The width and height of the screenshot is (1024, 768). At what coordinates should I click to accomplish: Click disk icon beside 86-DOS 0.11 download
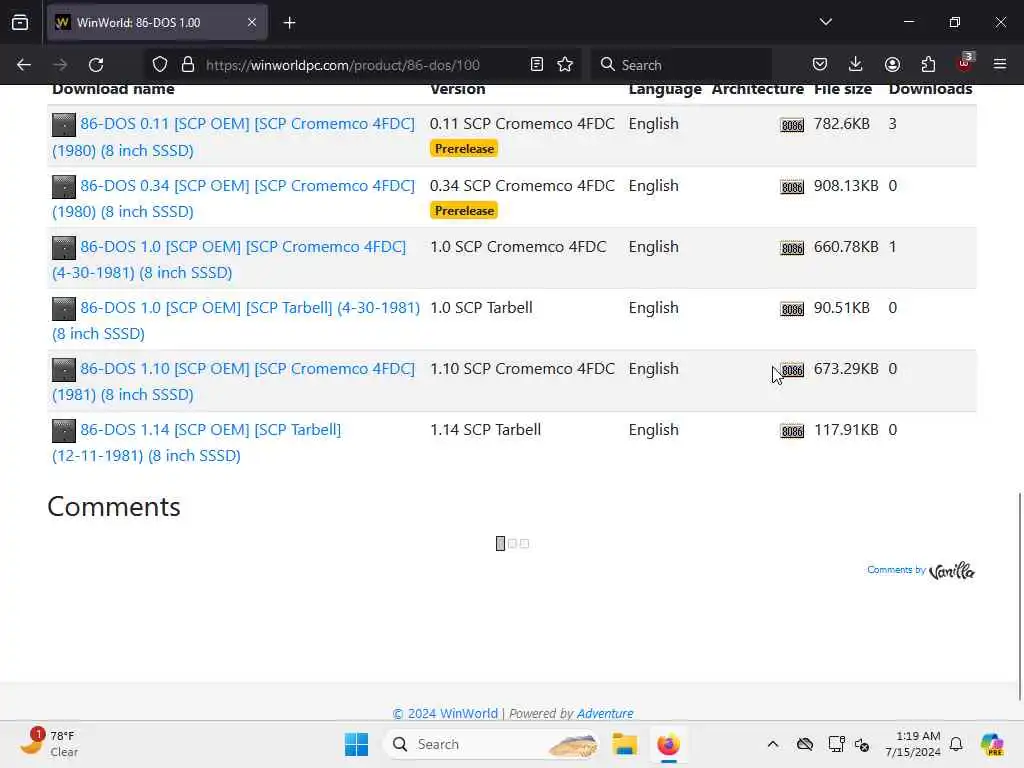pyautogui.click(x=64, y=125)
